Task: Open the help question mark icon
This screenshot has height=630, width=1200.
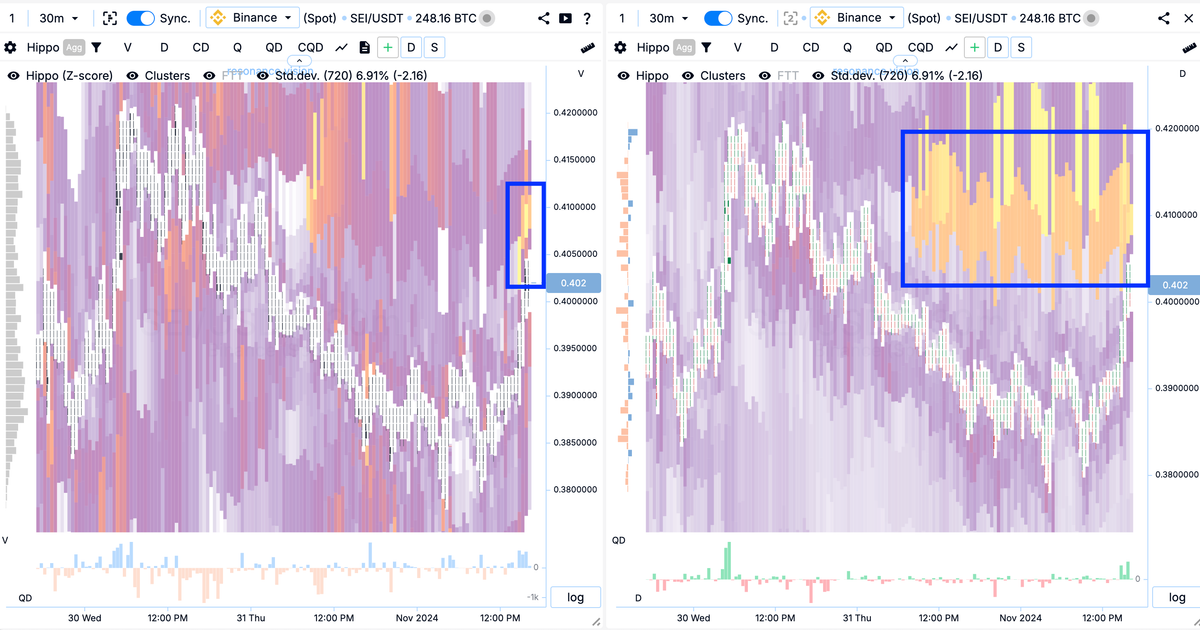Action: tap(587, 18)
